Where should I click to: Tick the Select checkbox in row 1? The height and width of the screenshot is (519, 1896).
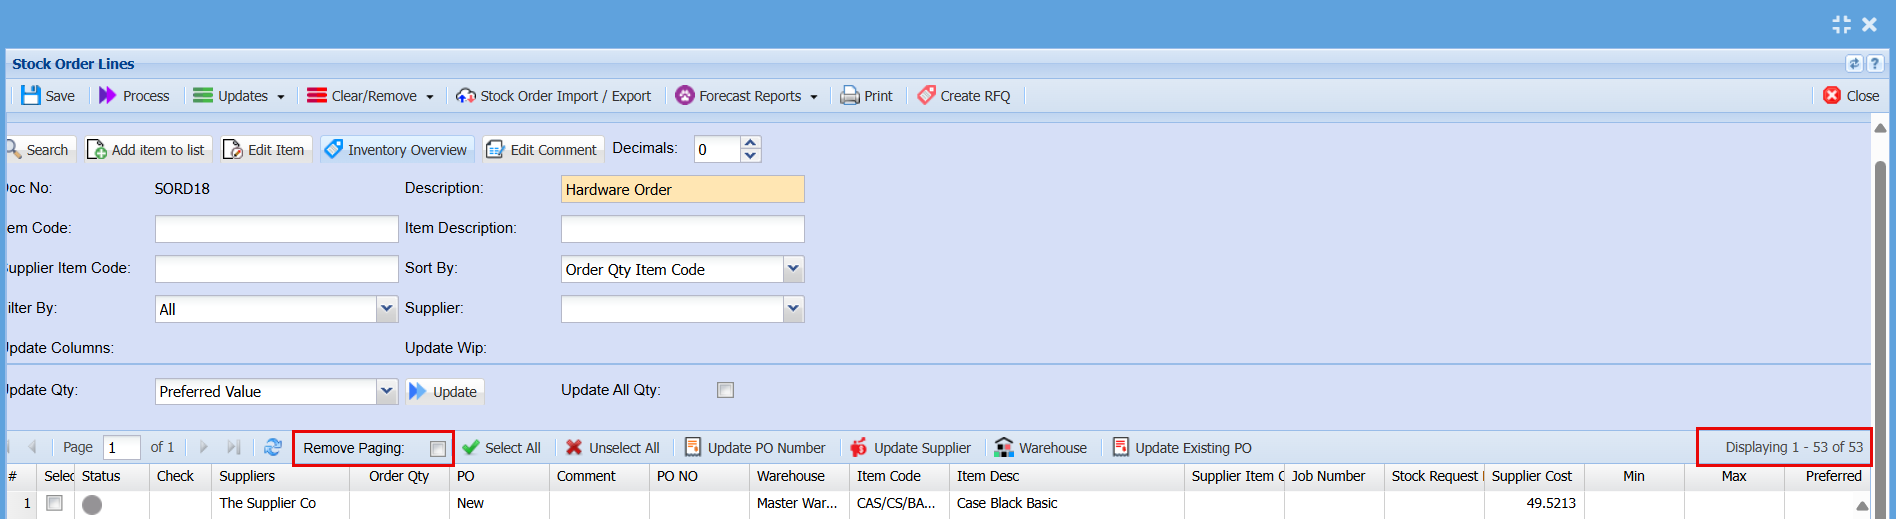click(x=55, y=503)
